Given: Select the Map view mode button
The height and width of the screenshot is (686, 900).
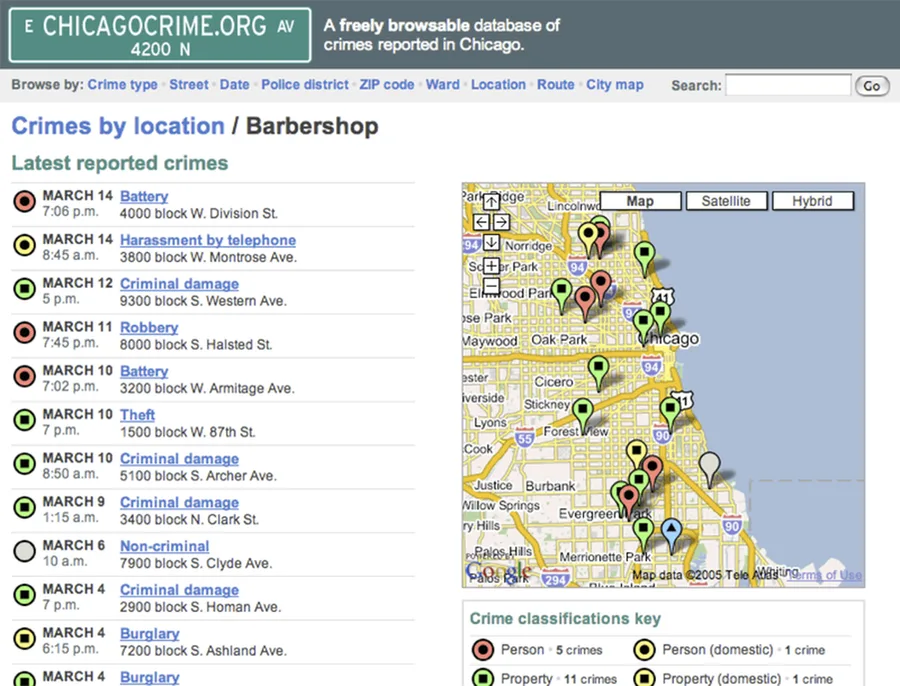Looking at the screenshot, I should click(x=640, y=201).
